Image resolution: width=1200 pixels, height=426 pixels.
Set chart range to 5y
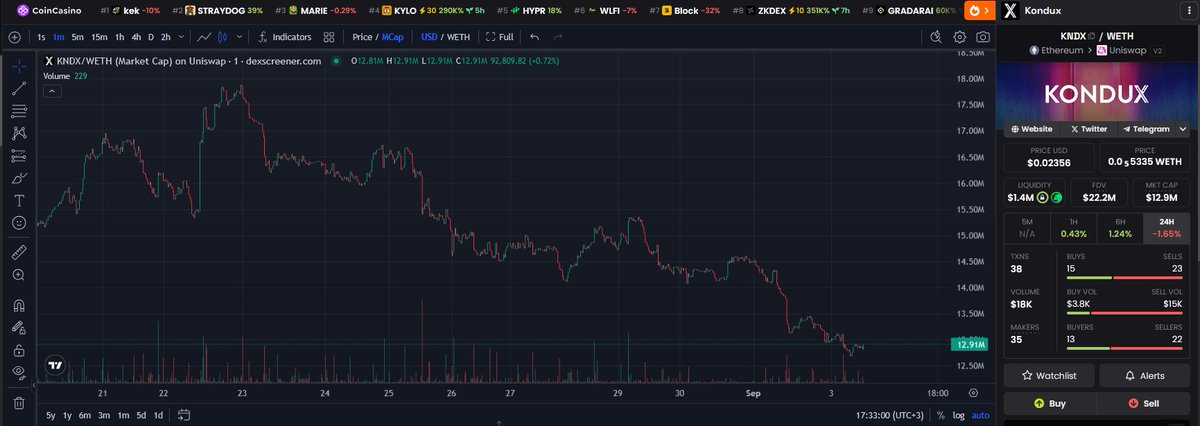tap(50, 415)
